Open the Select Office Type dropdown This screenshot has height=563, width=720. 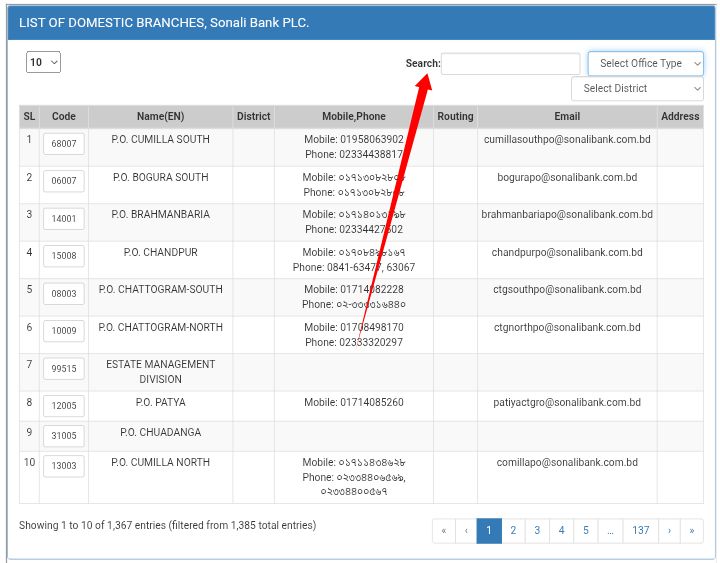[x=645, y=64]
